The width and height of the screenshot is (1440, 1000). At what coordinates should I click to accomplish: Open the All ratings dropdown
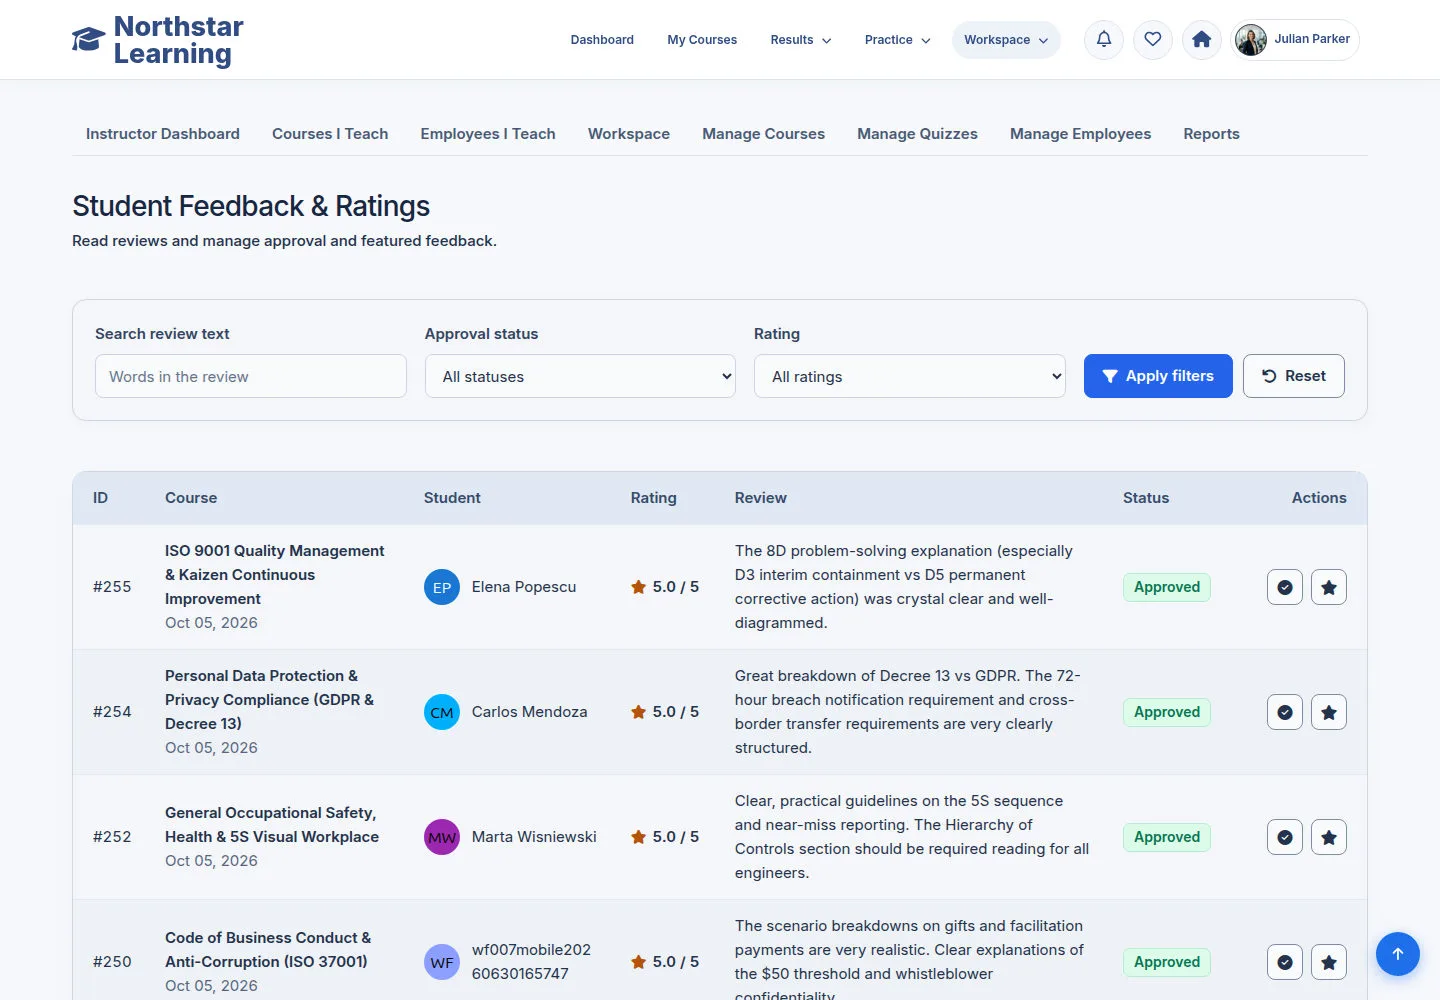click(910, 376)
